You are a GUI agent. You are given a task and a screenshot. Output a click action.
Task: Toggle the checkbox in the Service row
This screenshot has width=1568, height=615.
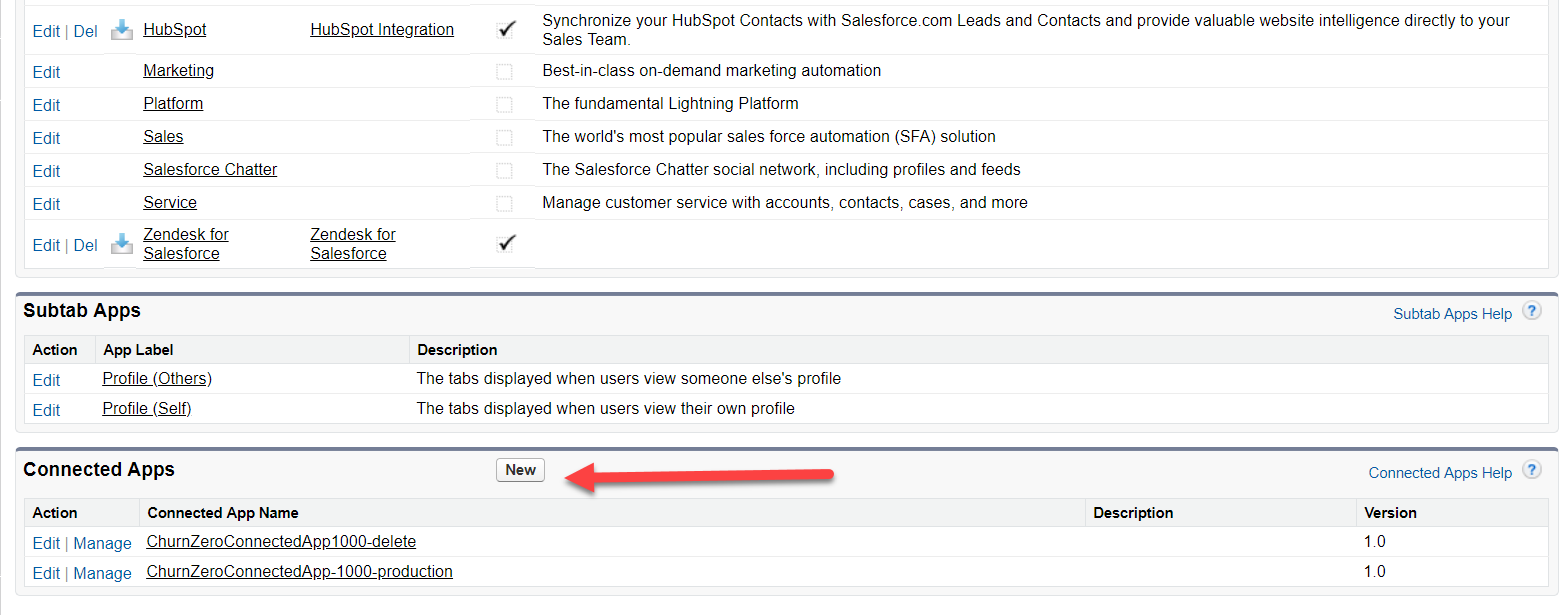pos(504,203)
